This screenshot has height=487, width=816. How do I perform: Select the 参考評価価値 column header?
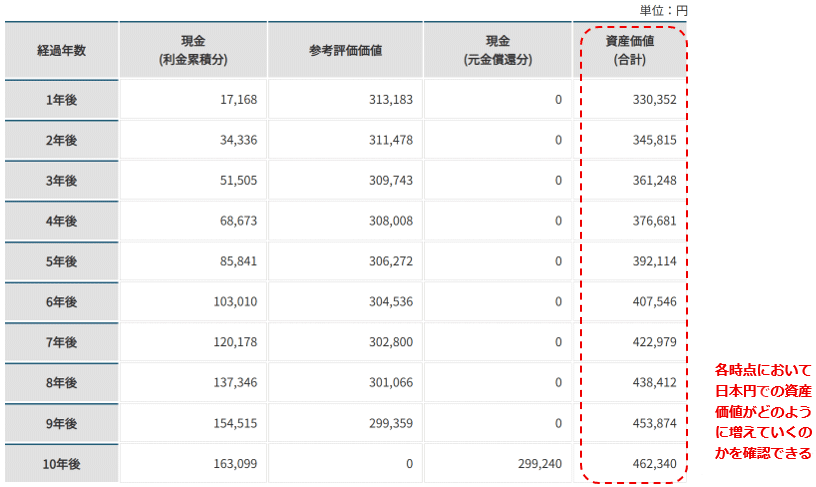point(345,50)
